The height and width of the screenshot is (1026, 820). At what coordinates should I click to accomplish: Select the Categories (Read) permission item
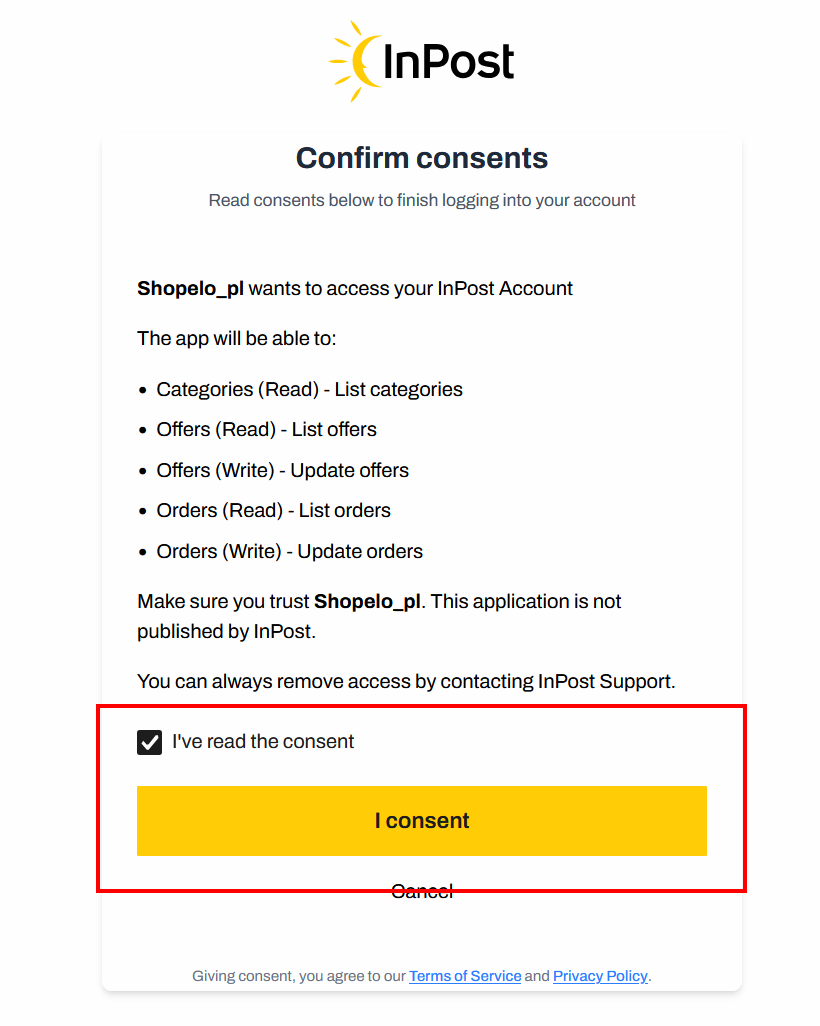[x=309, y=389]
